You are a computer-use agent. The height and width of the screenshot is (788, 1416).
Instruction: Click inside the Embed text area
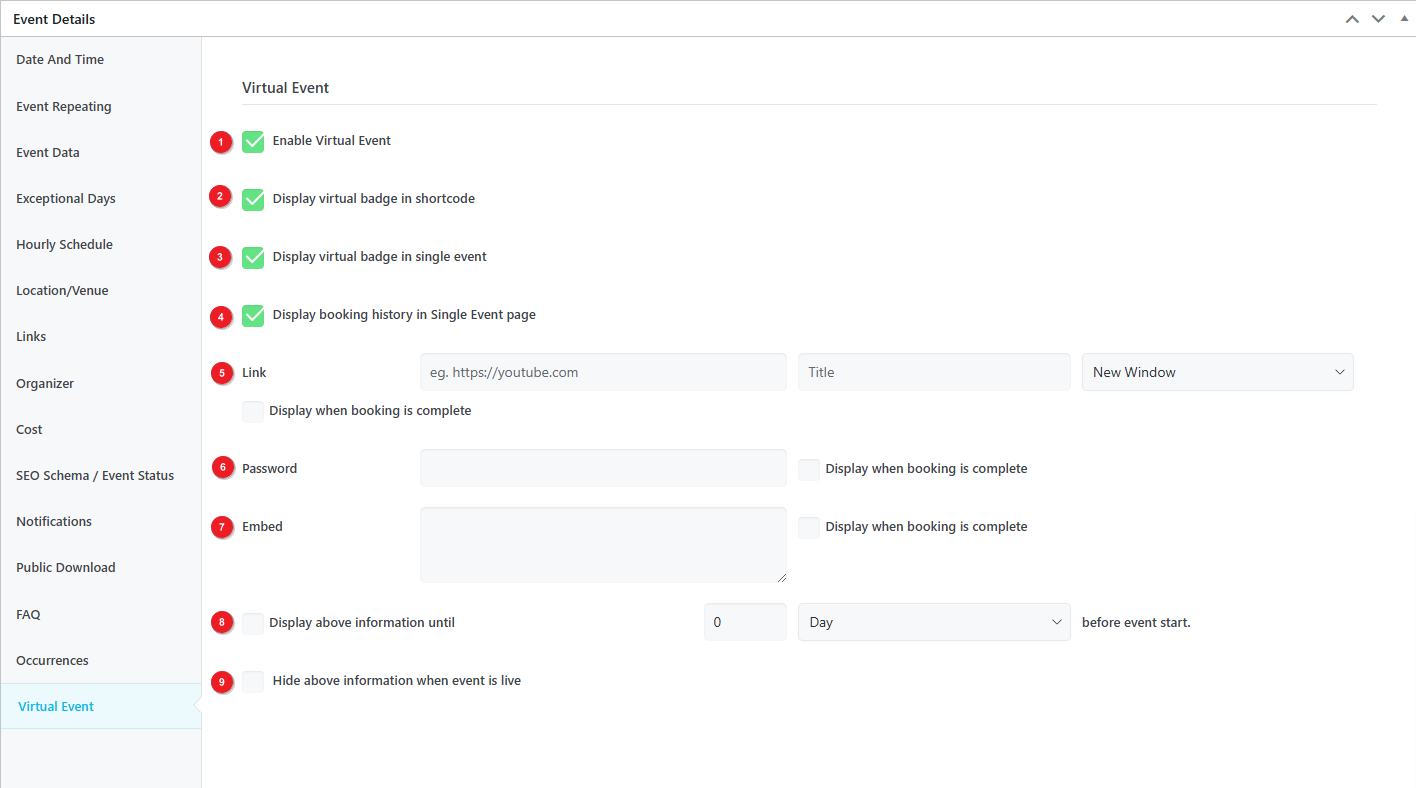603,544
